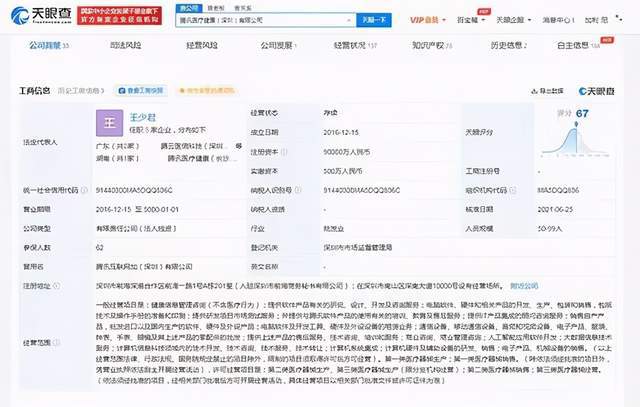The width and height of the screenshot is (640, 407).
Task: Click the registration authority 深圳市市场监督管理局
Action: pyautogui.click(x=358, y=248)
